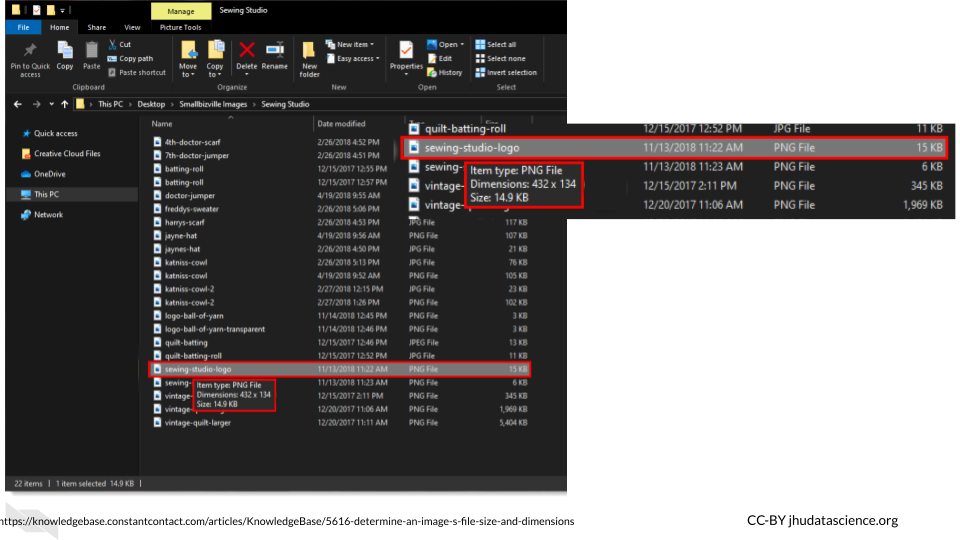Switch to the Home tab
Image resolution: width=960 pixels, height=540 pixels.
point(59,28)
